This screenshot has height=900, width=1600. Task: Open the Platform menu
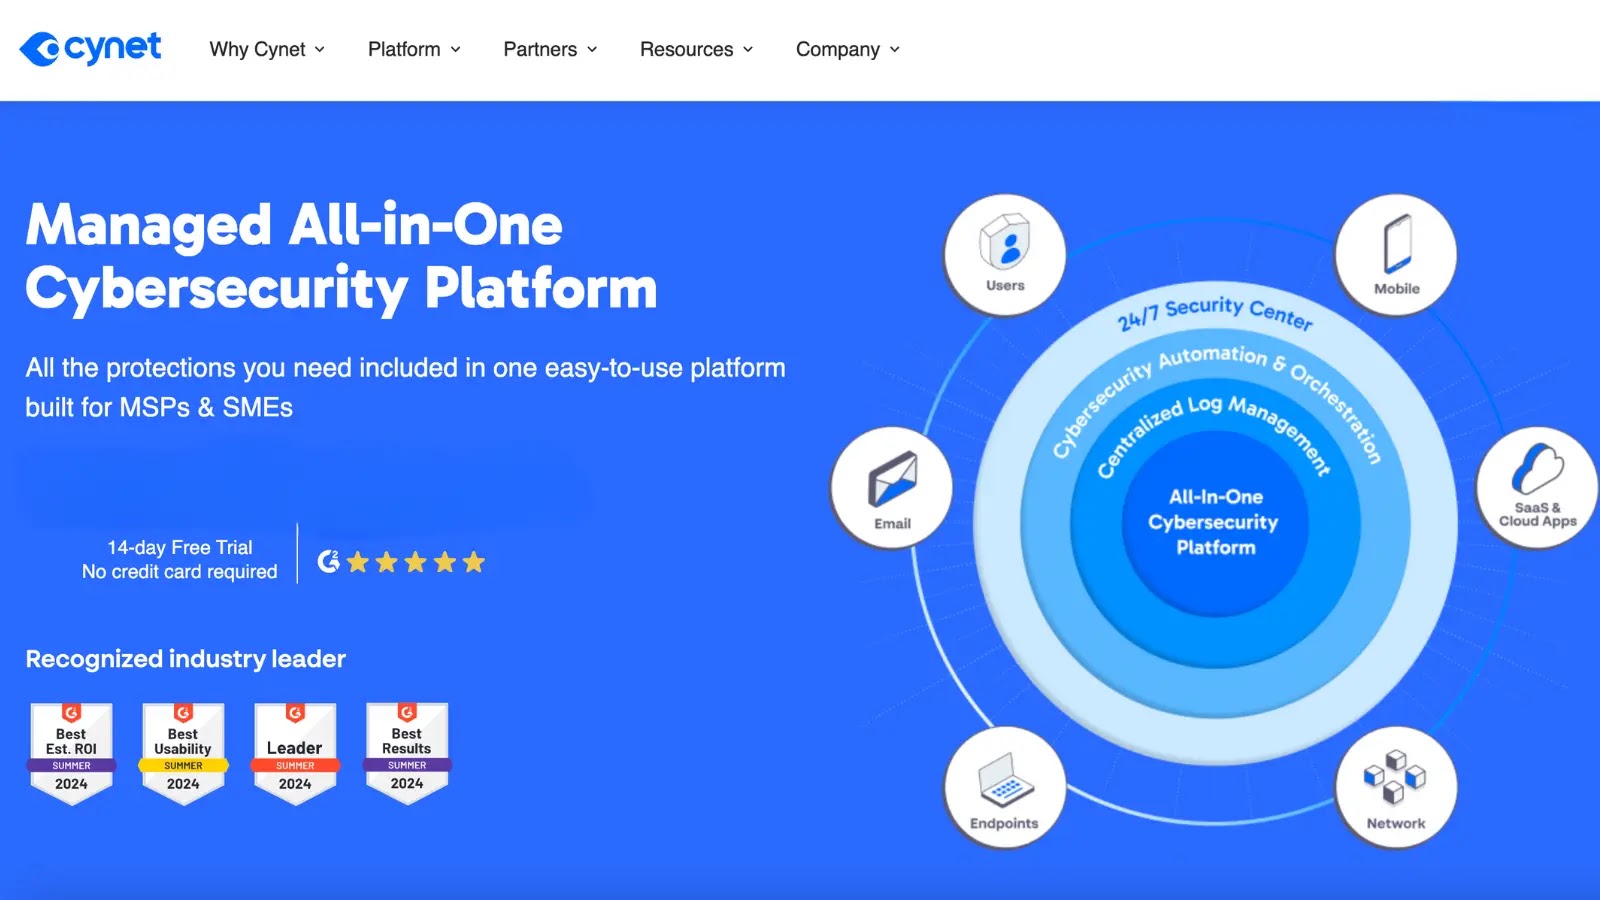(414, 49)
